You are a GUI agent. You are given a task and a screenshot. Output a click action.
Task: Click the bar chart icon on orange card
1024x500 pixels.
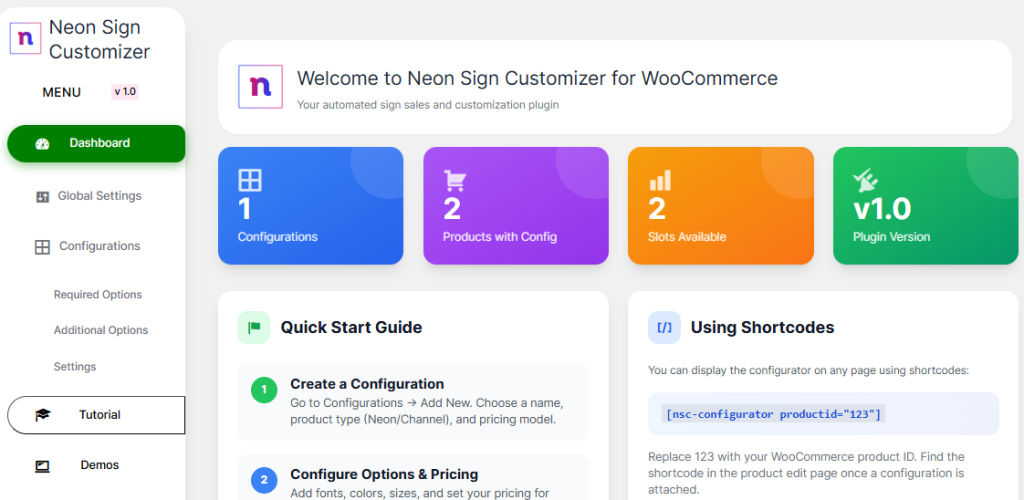tap(660, 180)
